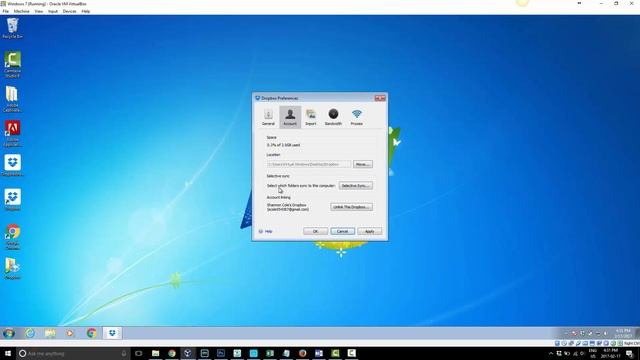Open Word on the host taskbar
640x360 pixels.
[x=319, y=353]
